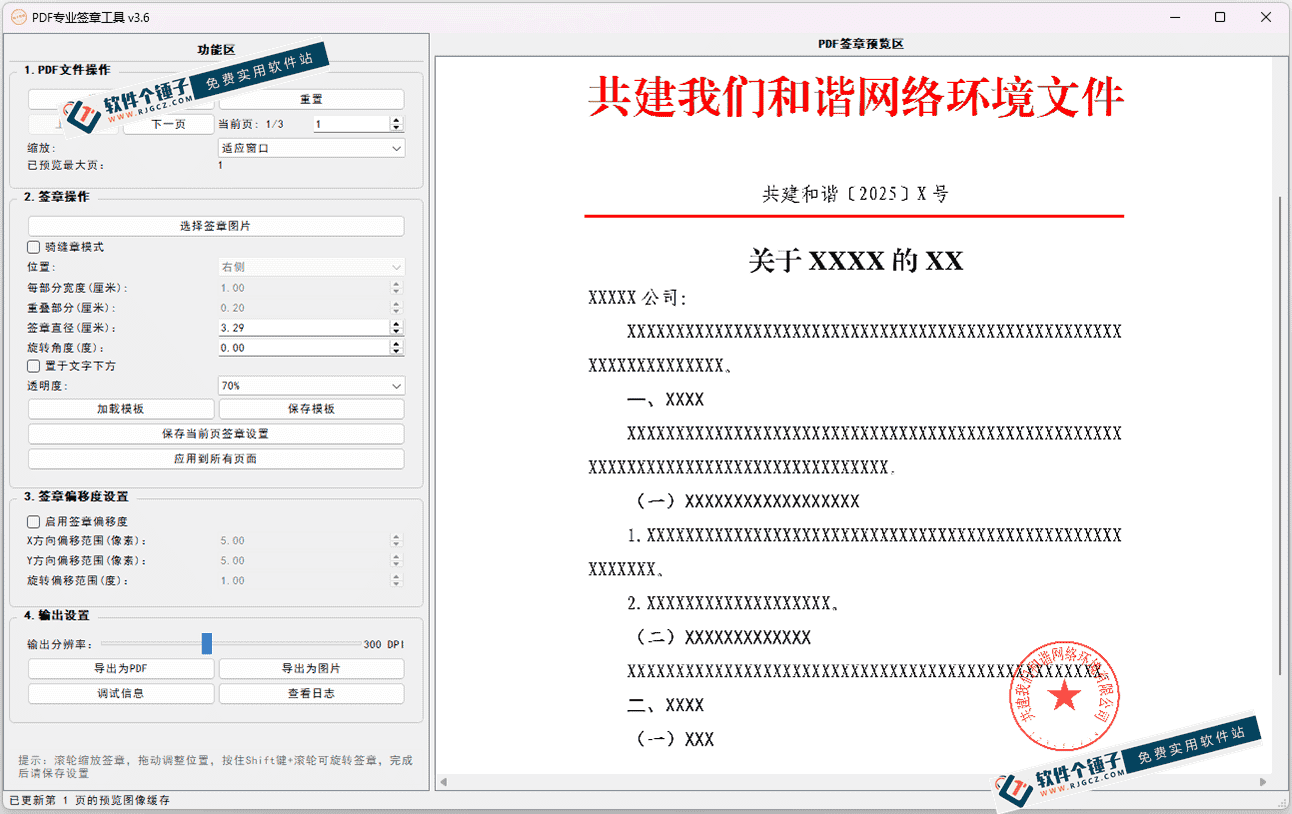Toggle the 置于文字下方 checkbox
Image resolution: width=1292 pixels, height=814 pixels.
click(34, 366)
